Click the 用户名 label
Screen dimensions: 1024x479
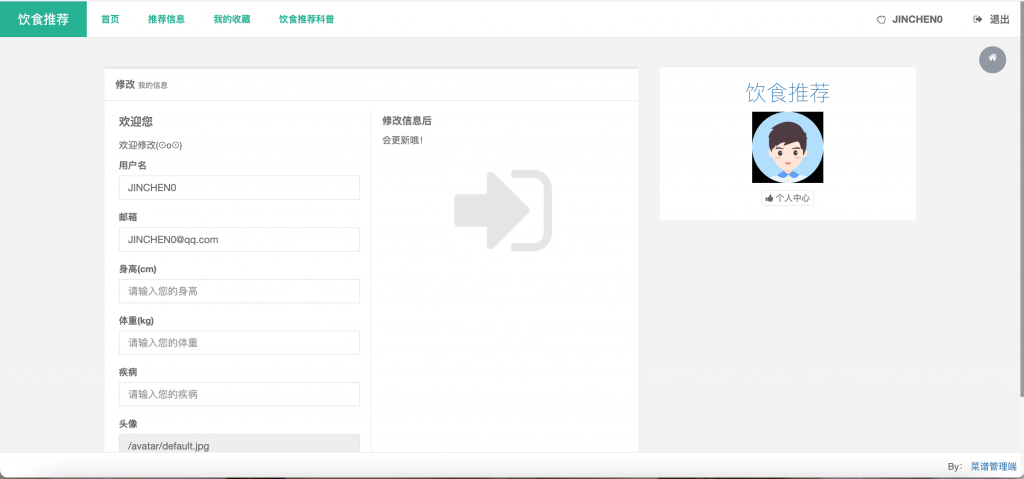(x=133, y=165)
